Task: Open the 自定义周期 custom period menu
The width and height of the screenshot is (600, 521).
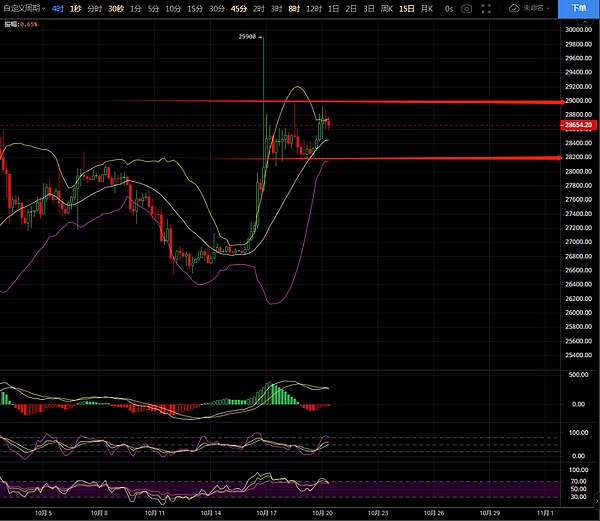Action: (24, 8)
